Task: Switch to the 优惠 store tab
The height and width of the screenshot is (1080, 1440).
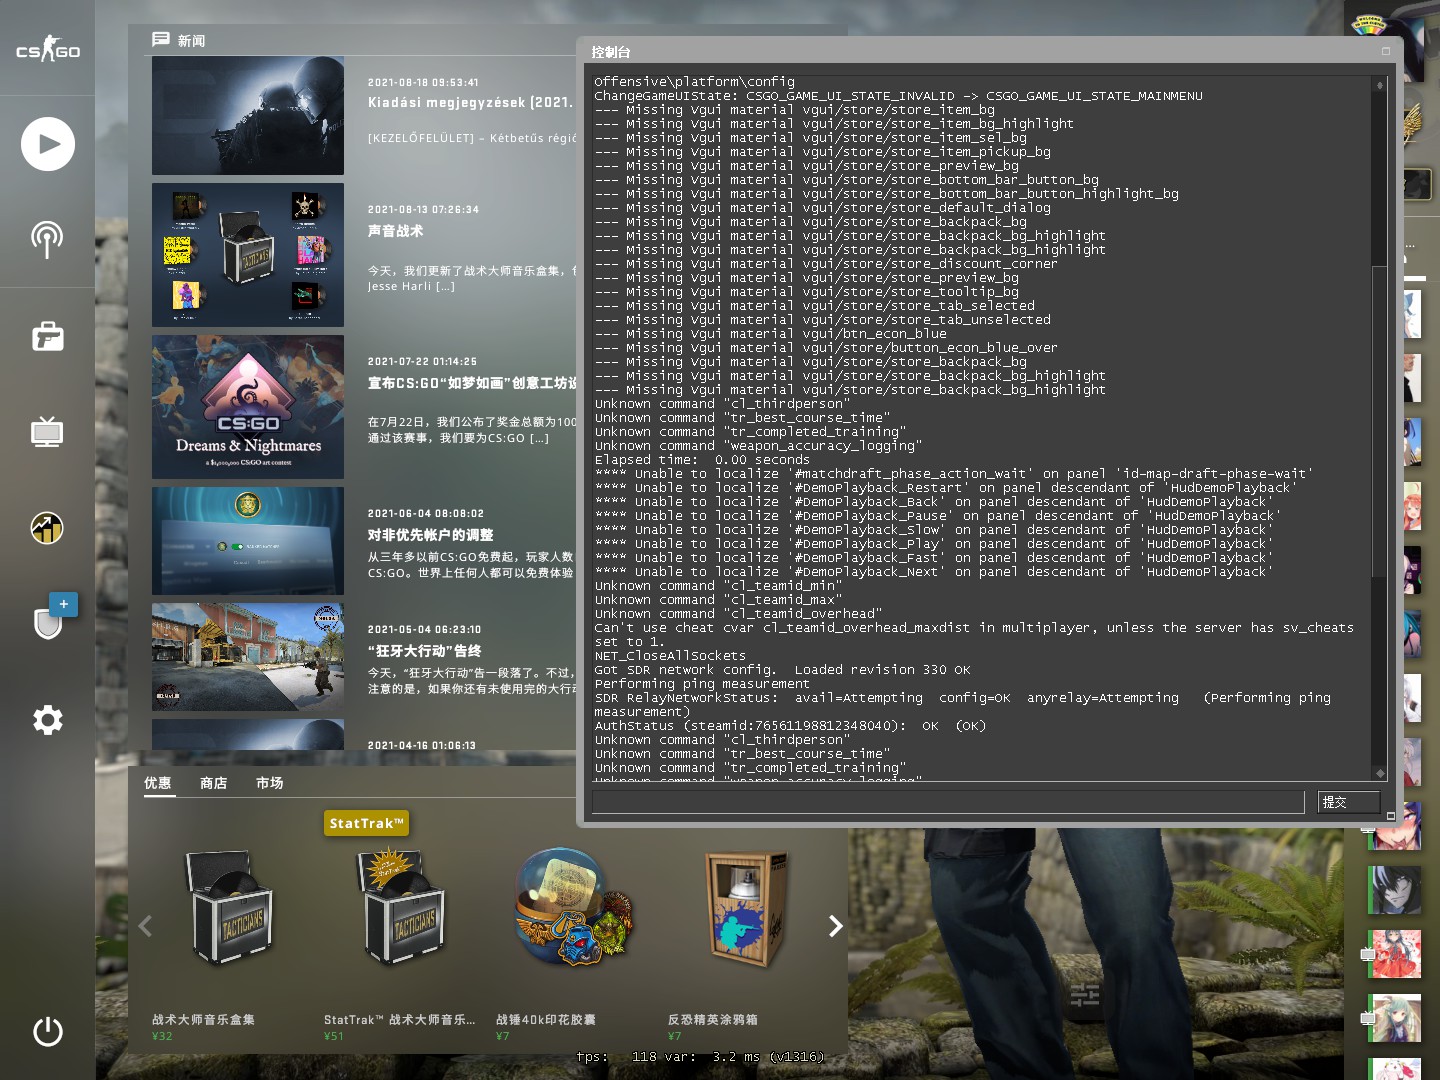Action: click(x=158, y=783)
